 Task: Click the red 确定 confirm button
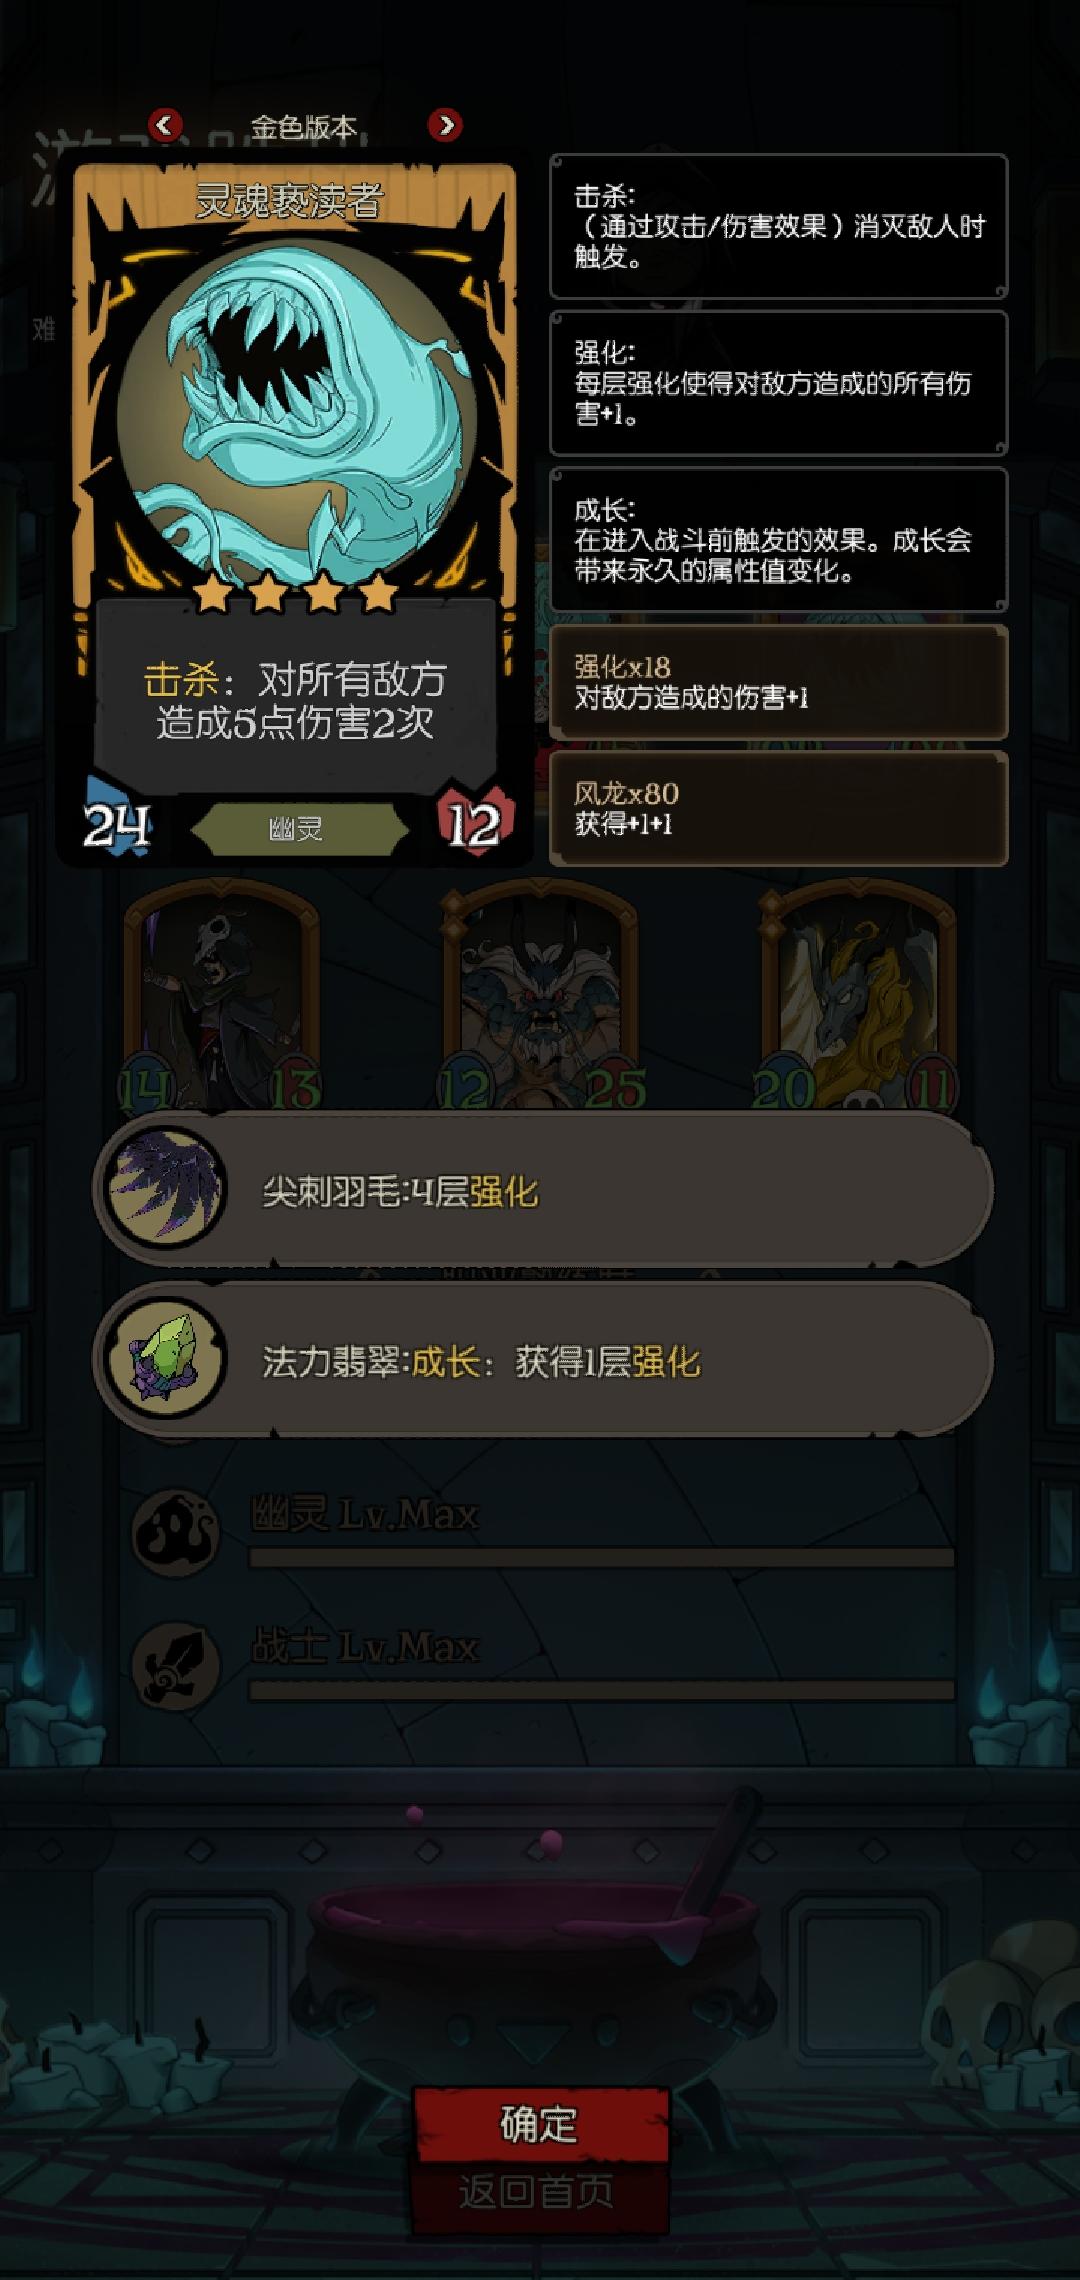540,2124
